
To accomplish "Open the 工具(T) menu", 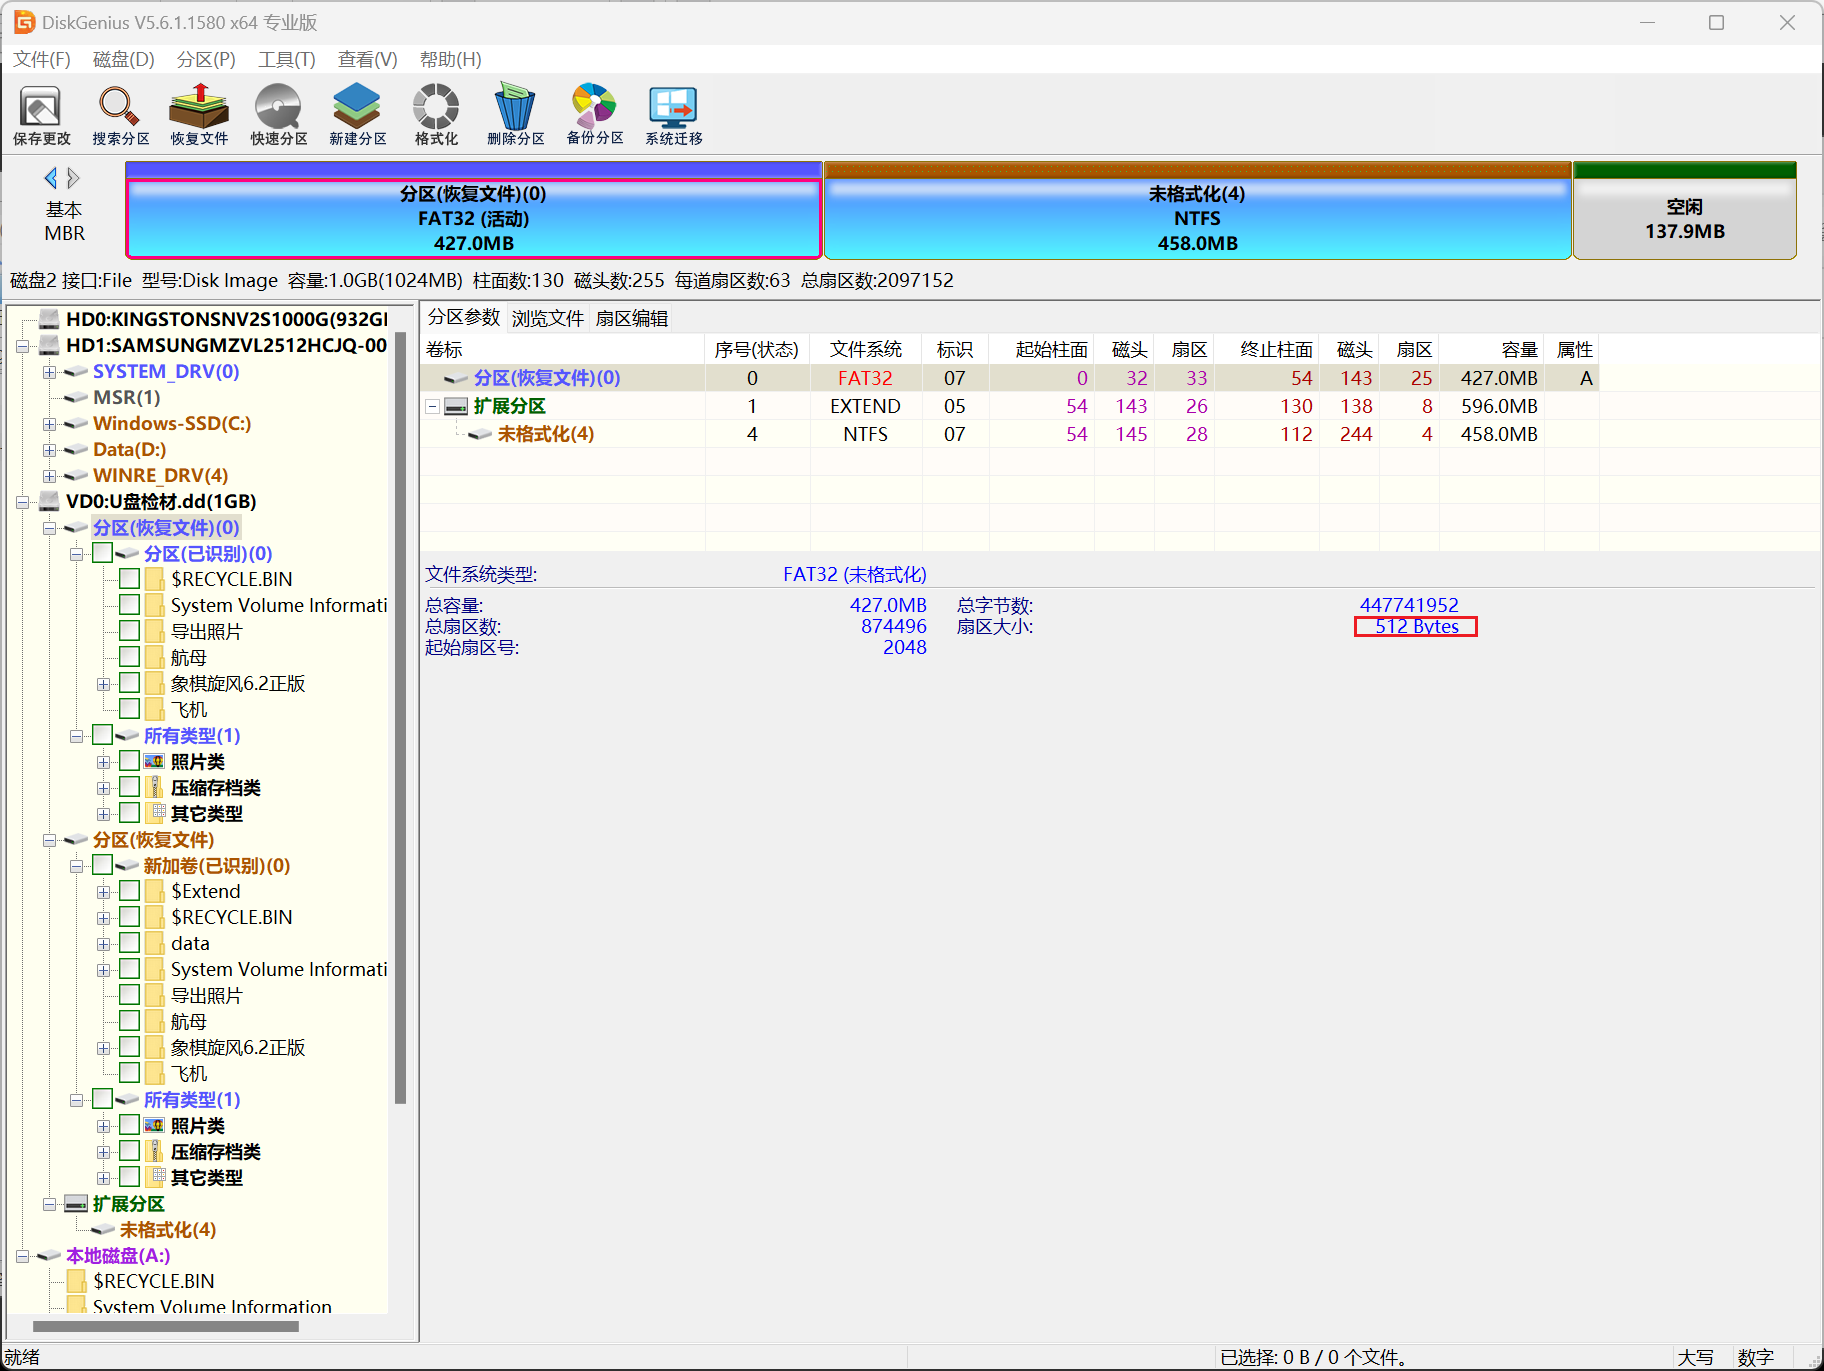I will click(x=287, y=59).
